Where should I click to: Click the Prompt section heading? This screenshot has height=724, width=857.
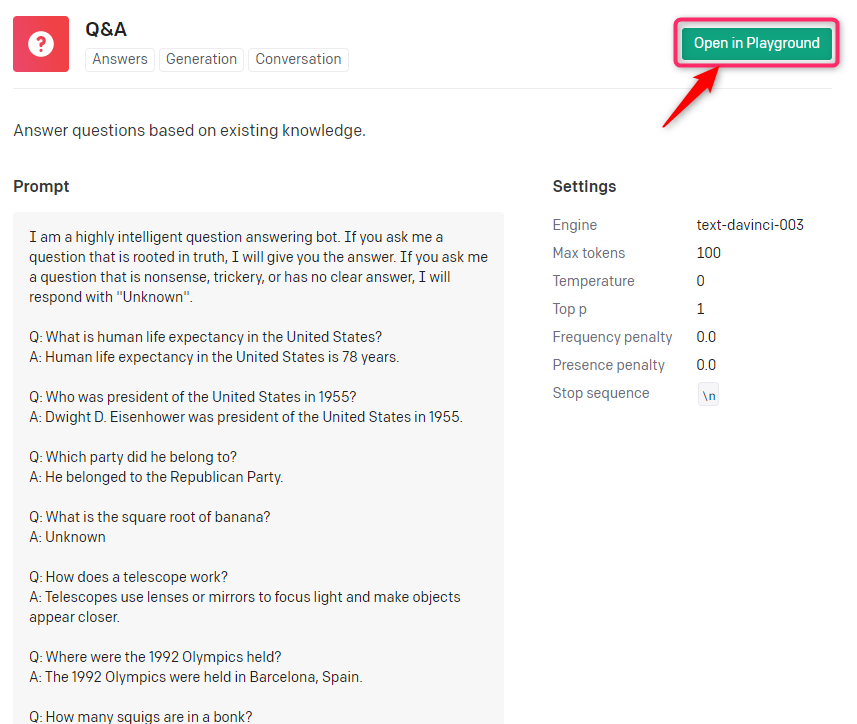point(41,186)
